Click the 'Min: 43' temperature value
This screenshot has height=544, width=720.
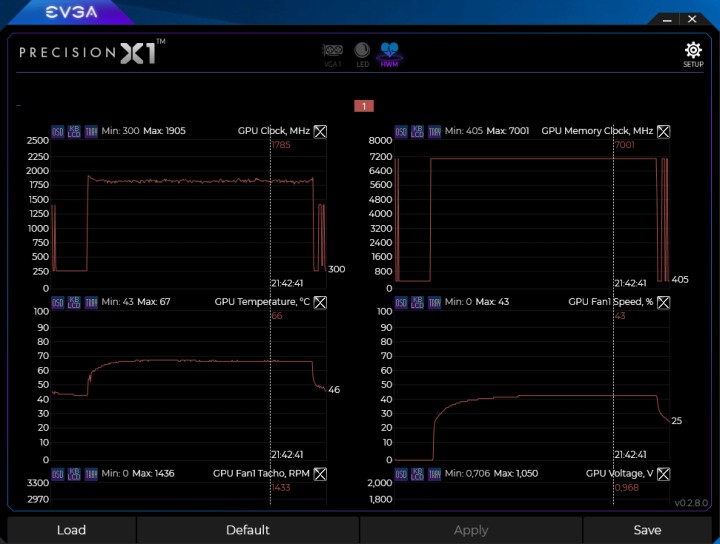(118, 302)
